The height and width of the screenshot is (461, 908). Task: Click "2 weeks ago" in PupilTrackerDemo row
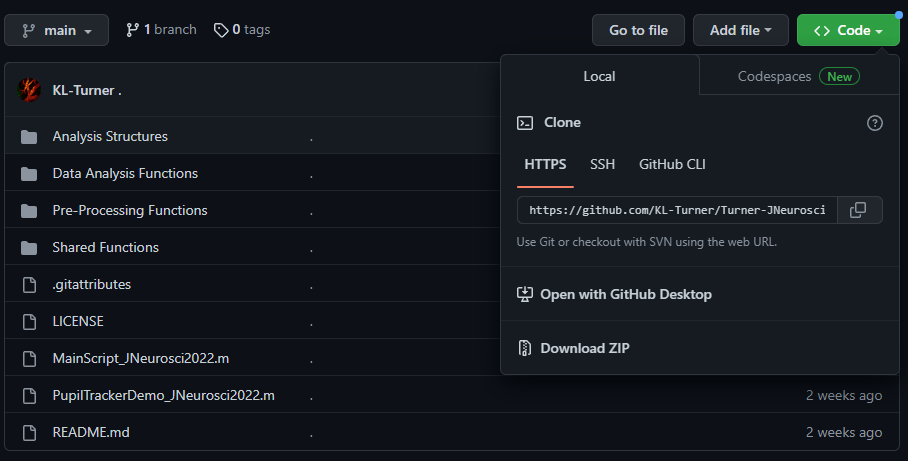click(x=844, y=396)
